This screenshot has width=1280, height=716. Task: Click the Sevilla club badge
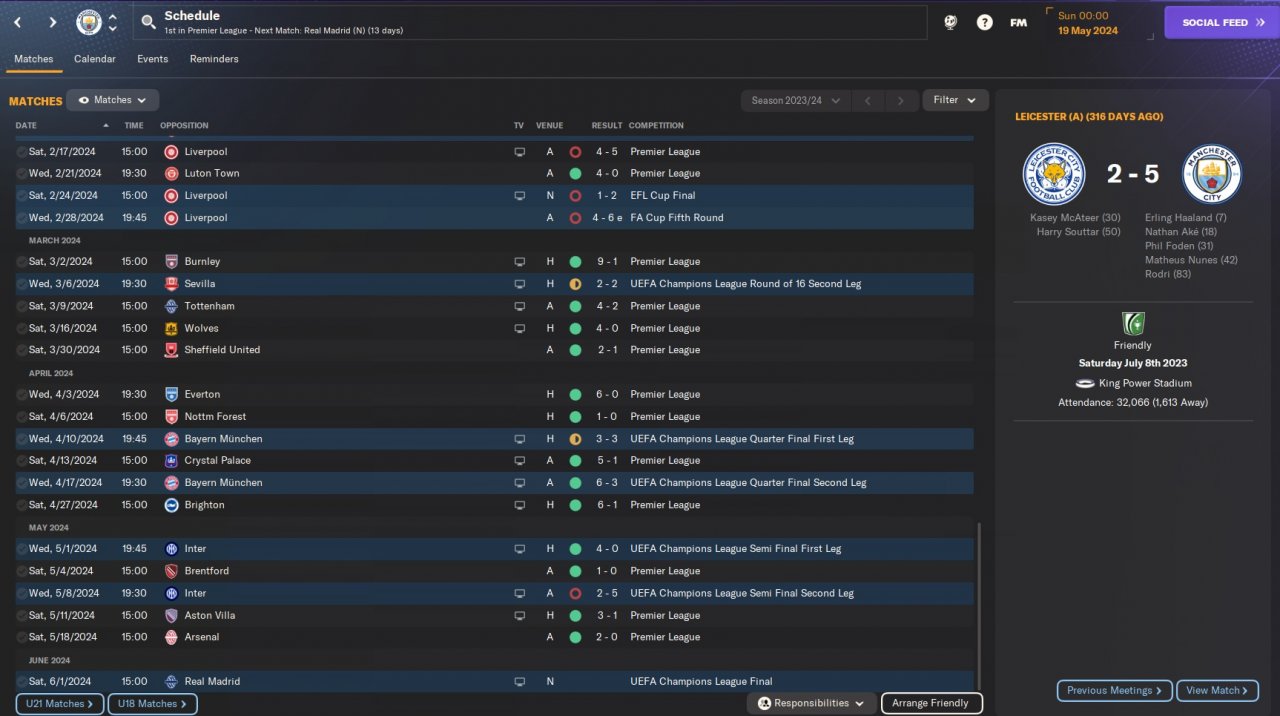(x=171, y=284)
